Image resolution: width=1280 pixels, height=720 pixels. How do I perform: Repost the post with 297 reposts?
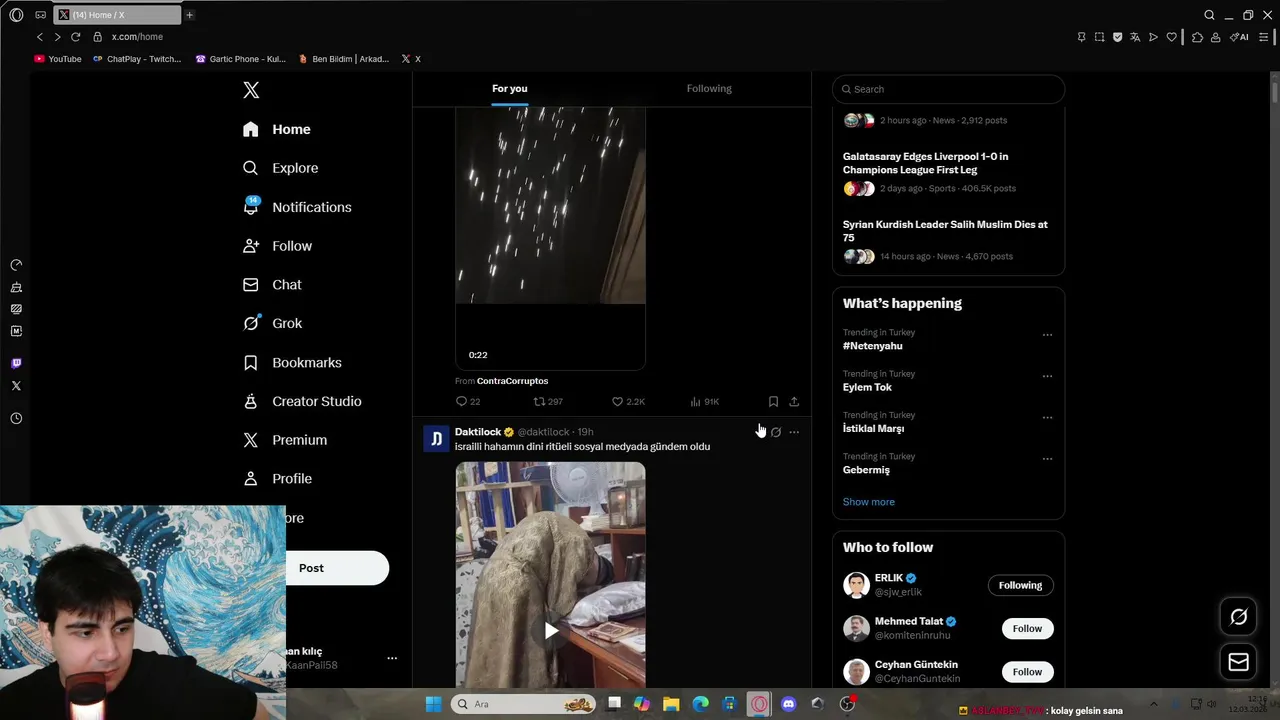pos(548,401)
